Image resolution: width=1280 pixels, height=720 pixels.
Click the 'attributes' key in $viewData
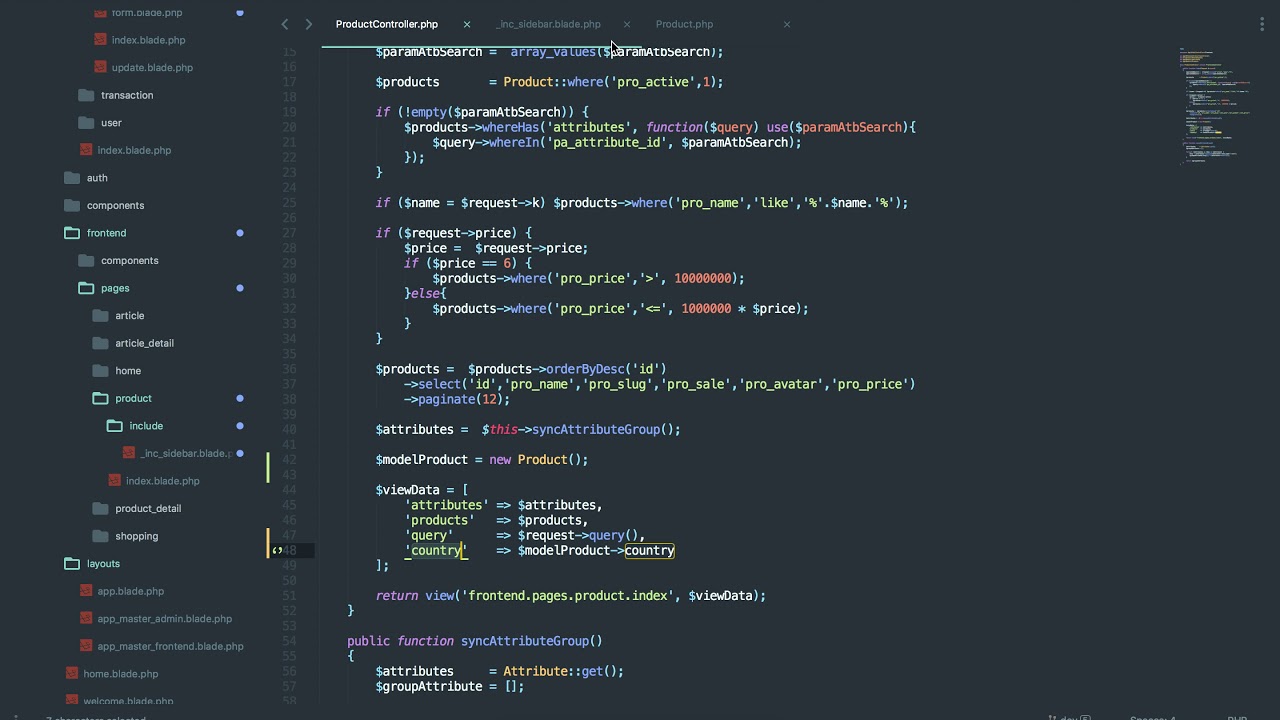coord(446,505)
